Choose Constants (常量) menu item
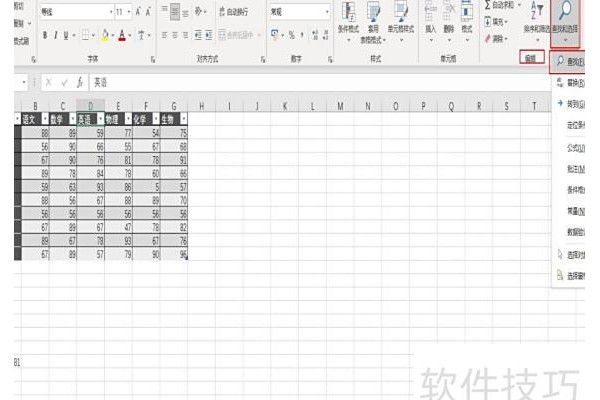Viewport: 600px width, 400px height. coord(575,211)
